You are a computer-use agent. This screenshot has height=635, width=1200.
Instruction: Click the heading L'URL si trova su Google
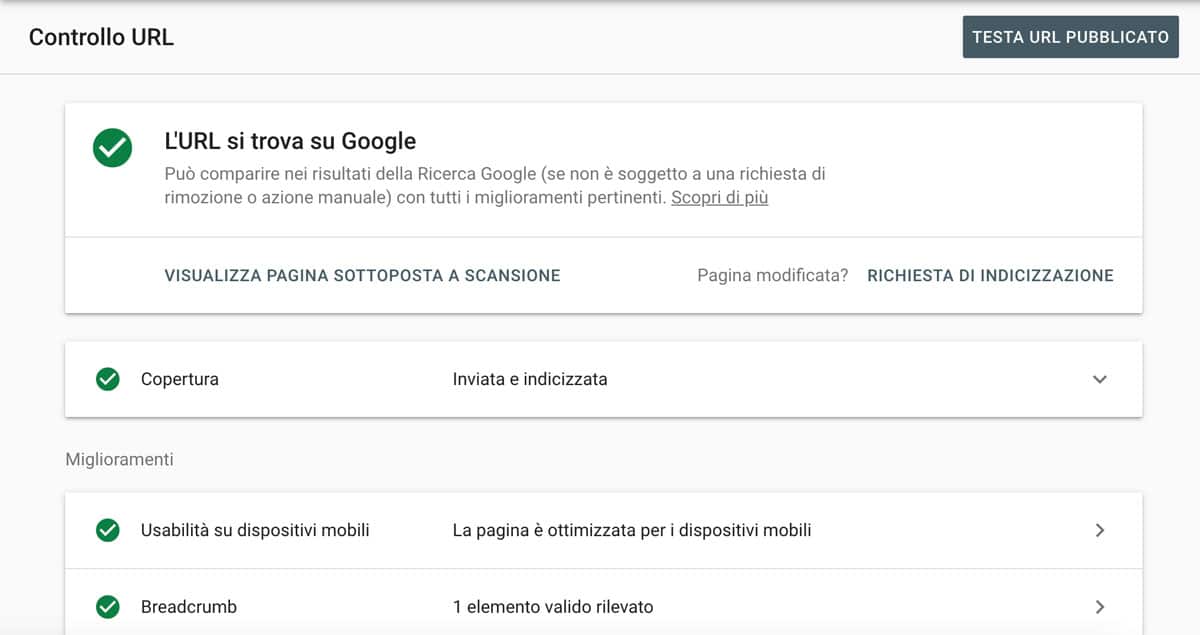coord(290,141)
